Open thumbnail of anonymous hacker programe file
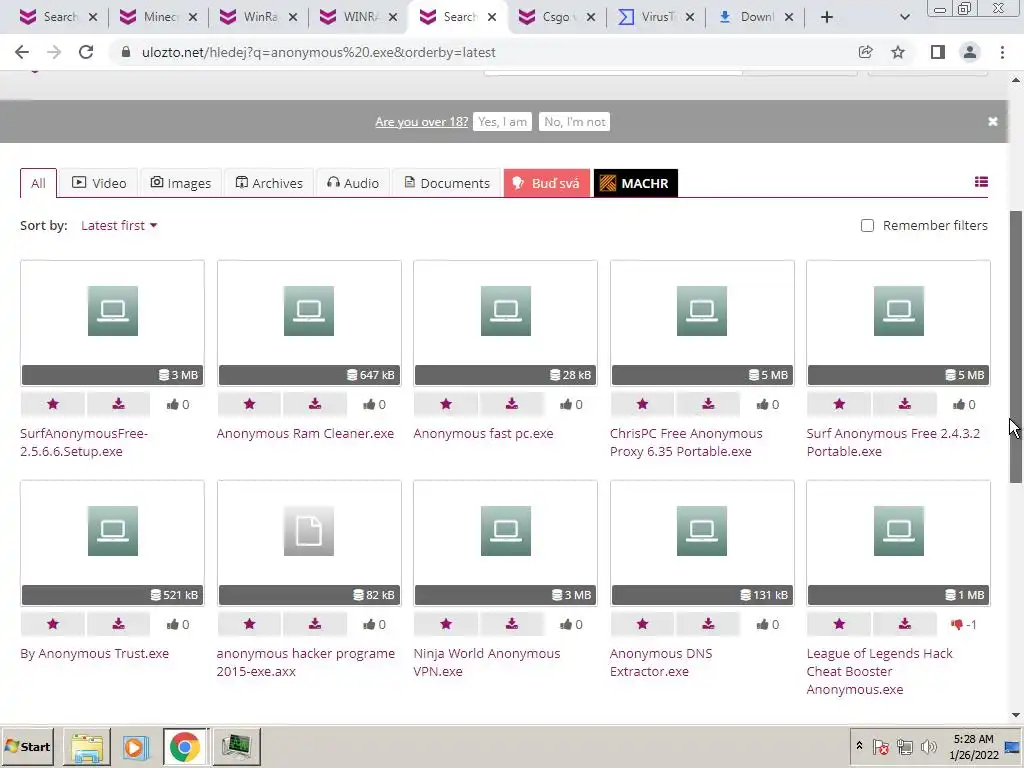Screen dimensions: 1024x768 (309, 543)
